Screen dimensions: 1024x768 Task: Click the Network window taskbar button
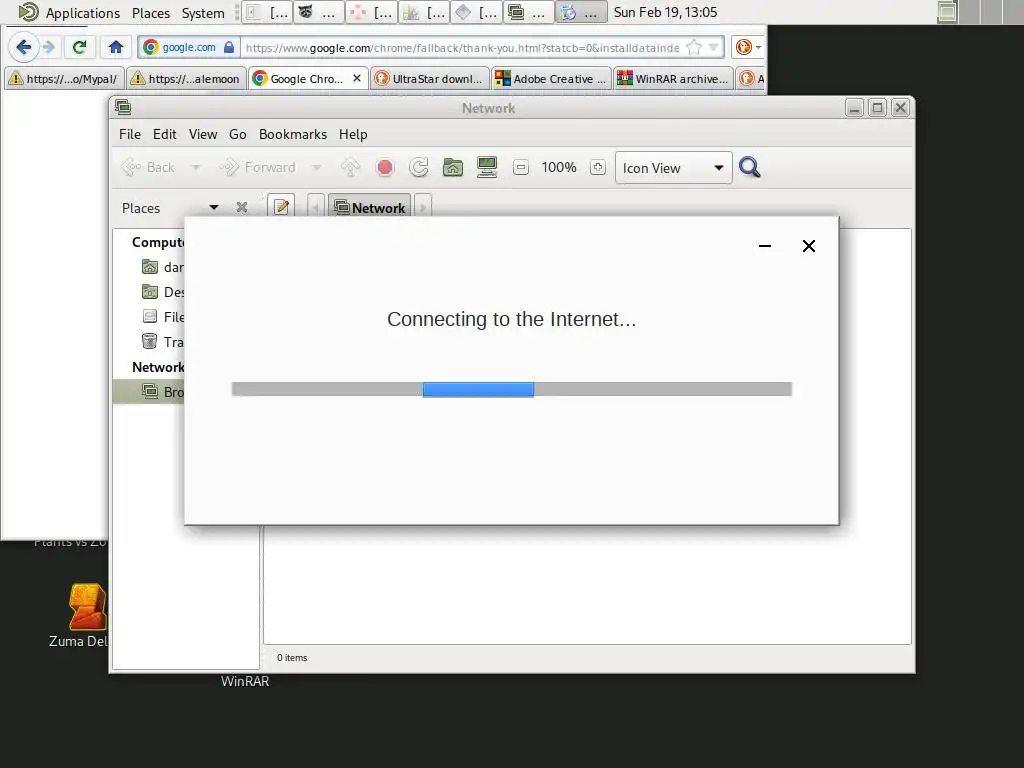(528, 12)
